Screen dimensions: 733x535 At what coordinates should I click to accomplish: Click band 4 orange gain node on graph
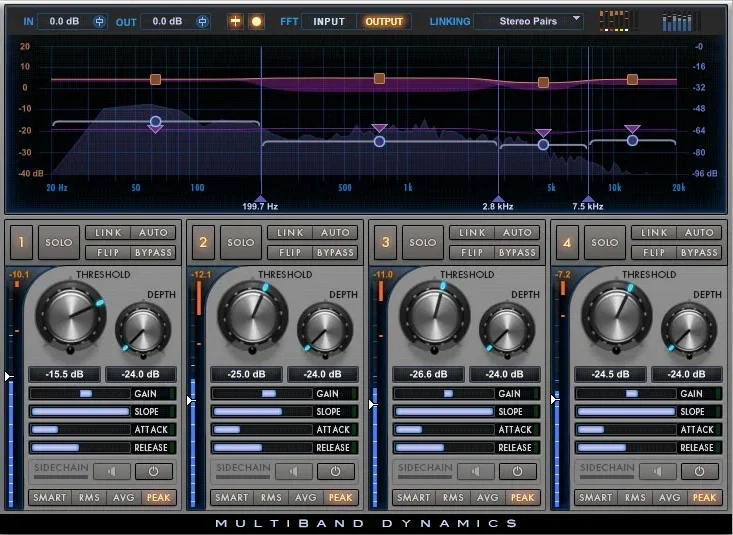coord(632,80)
